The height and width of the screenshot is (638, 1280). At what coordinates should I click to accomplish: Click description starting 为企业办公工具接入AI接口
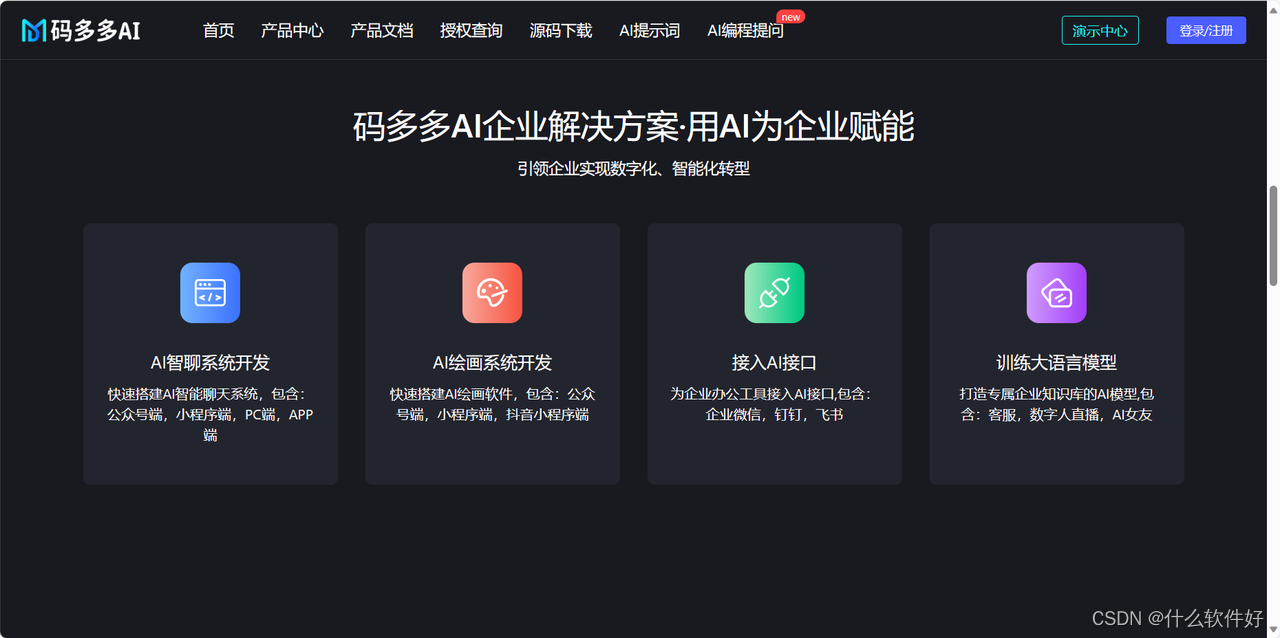click(775, 404)
